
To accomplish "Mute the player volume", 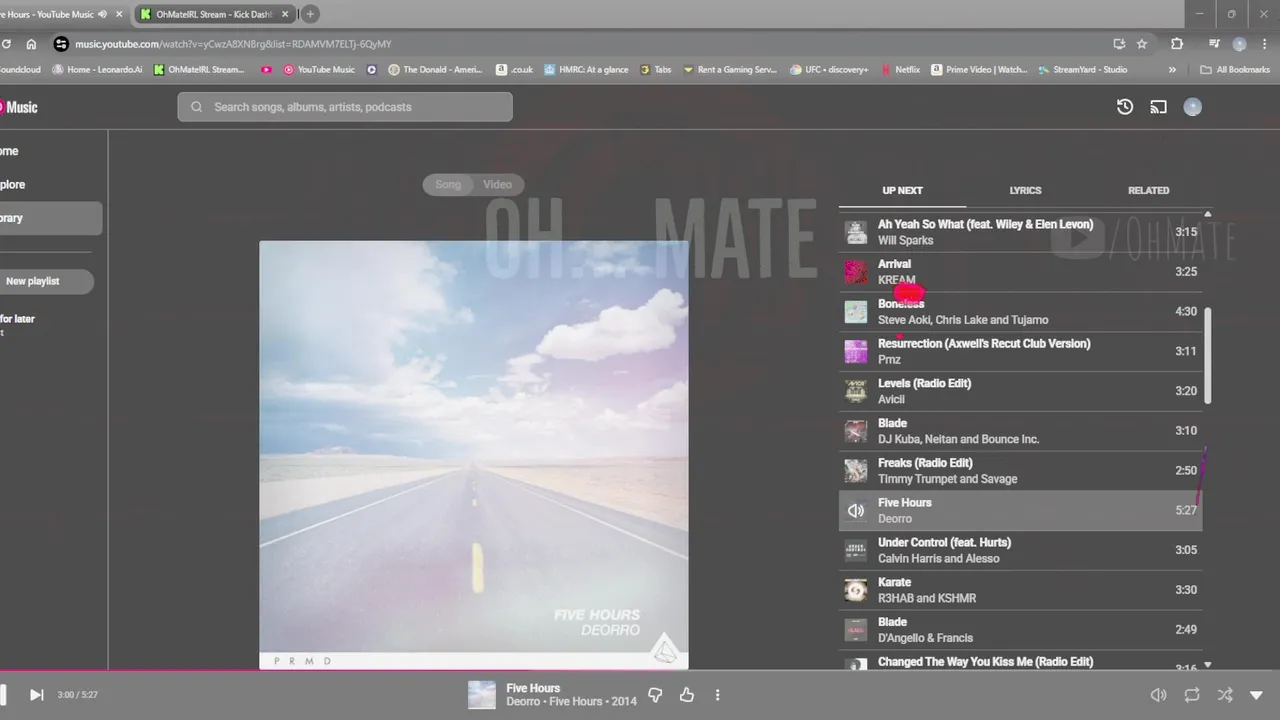I will tap(1158, 694).
